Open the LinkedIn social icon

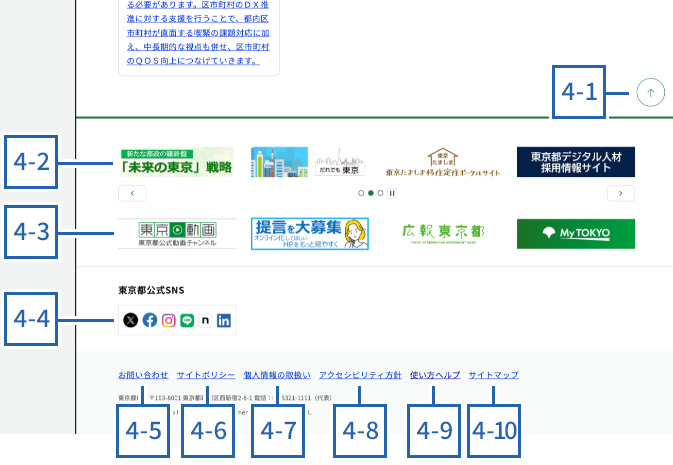224,320
